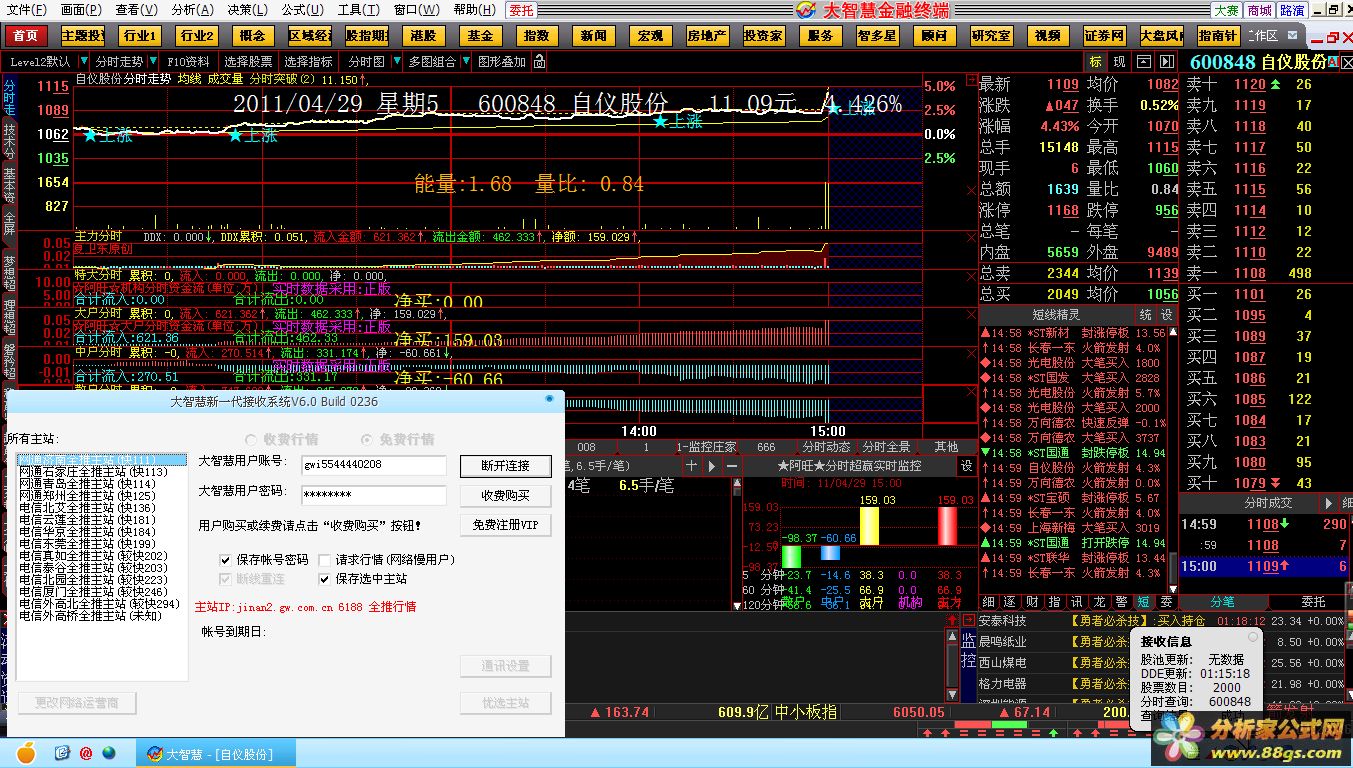Click the 大智慧用户密码 input field
Viewport: 1353px width, 768px height.
(374, 495)
